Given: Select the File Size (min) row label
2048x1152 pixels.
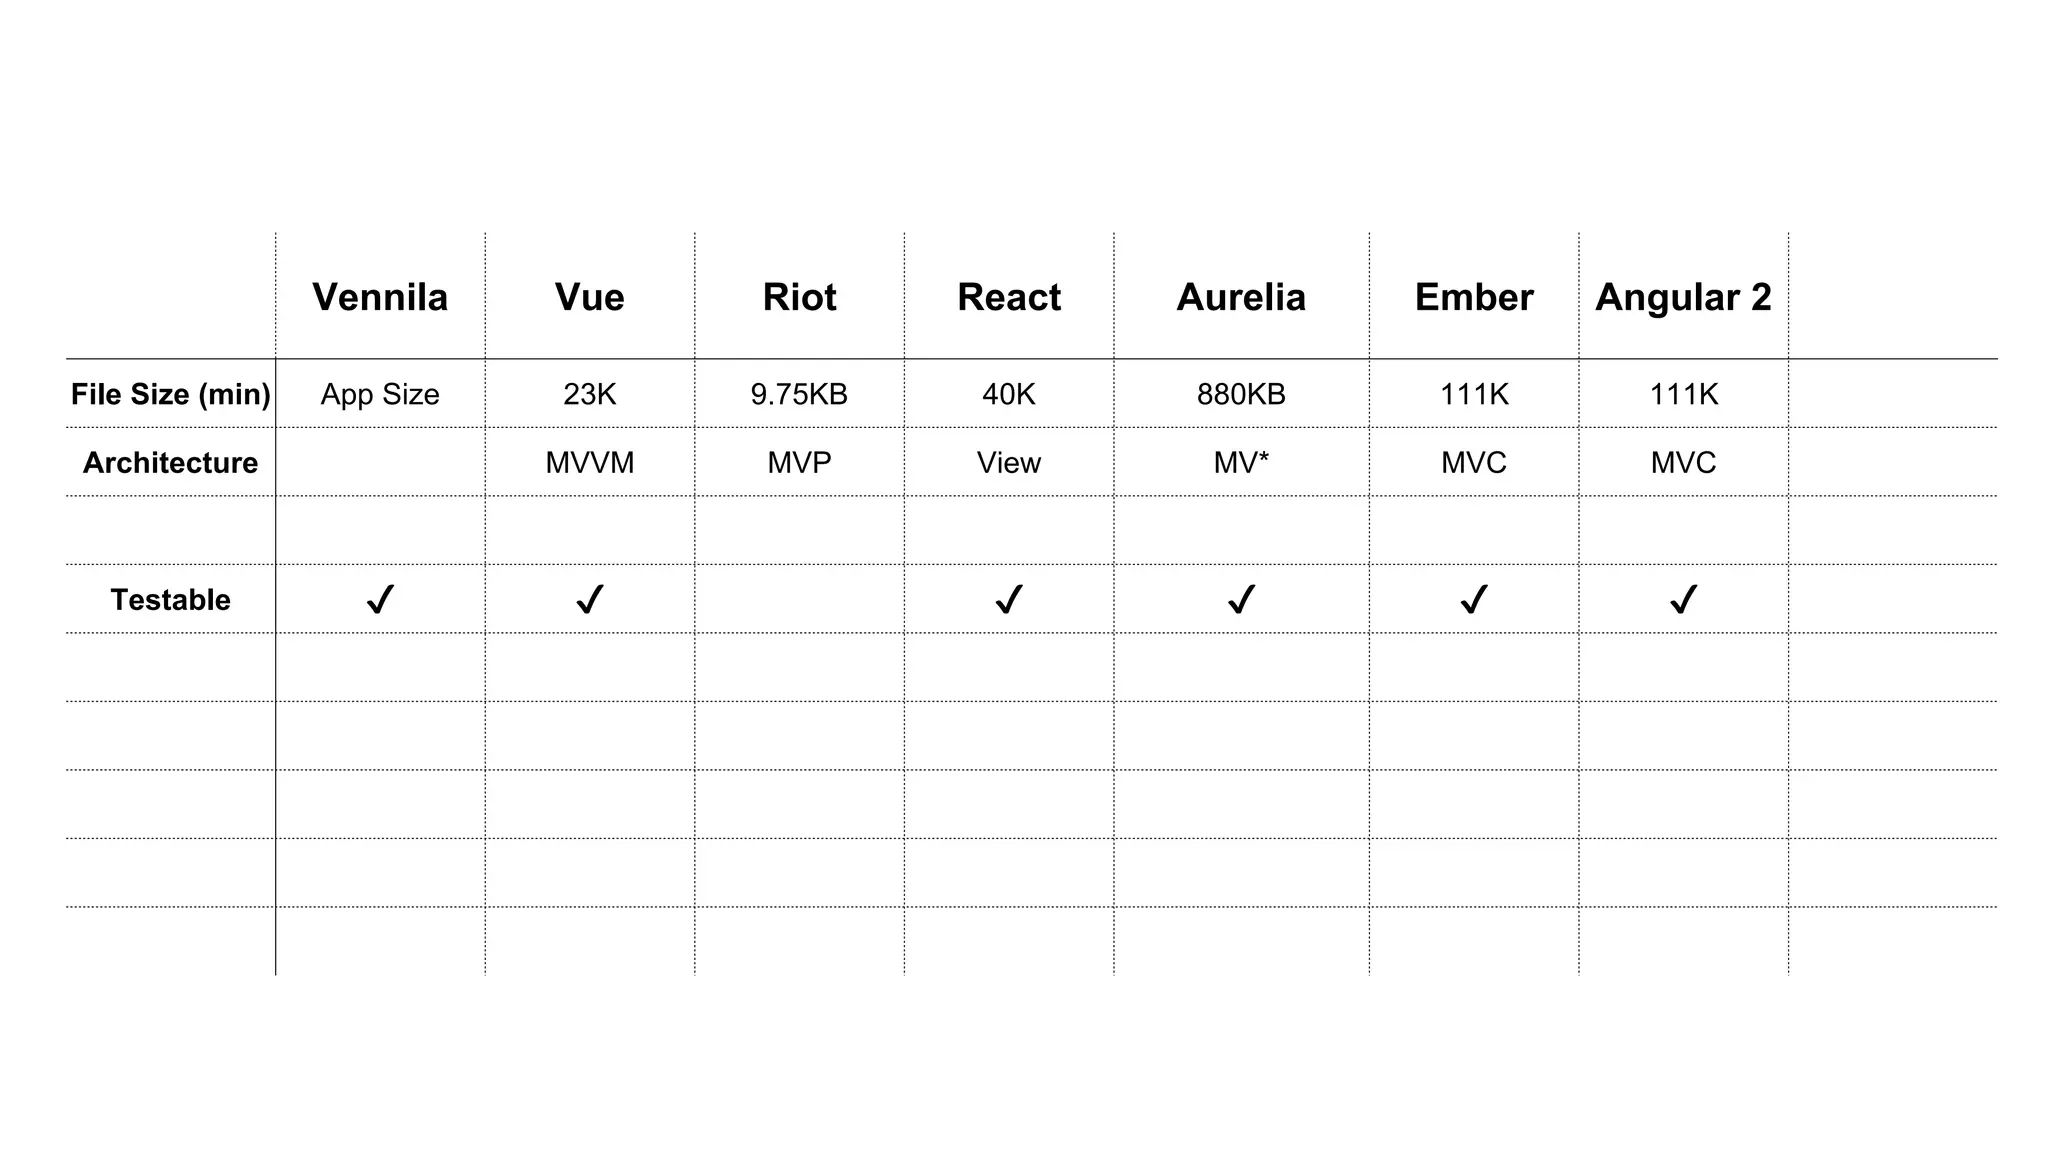Looking at the screenshot, I should click(x=170, y=394).
